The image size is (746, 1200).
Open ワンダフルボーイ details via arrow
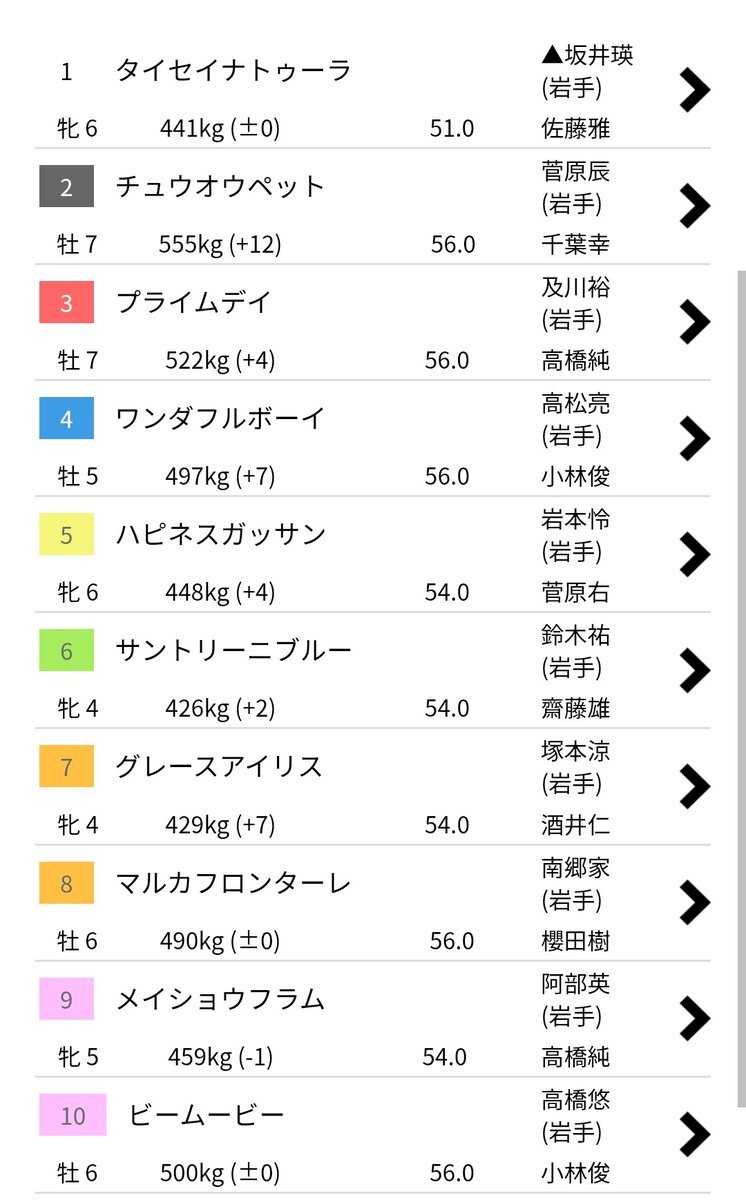[694, 438]
